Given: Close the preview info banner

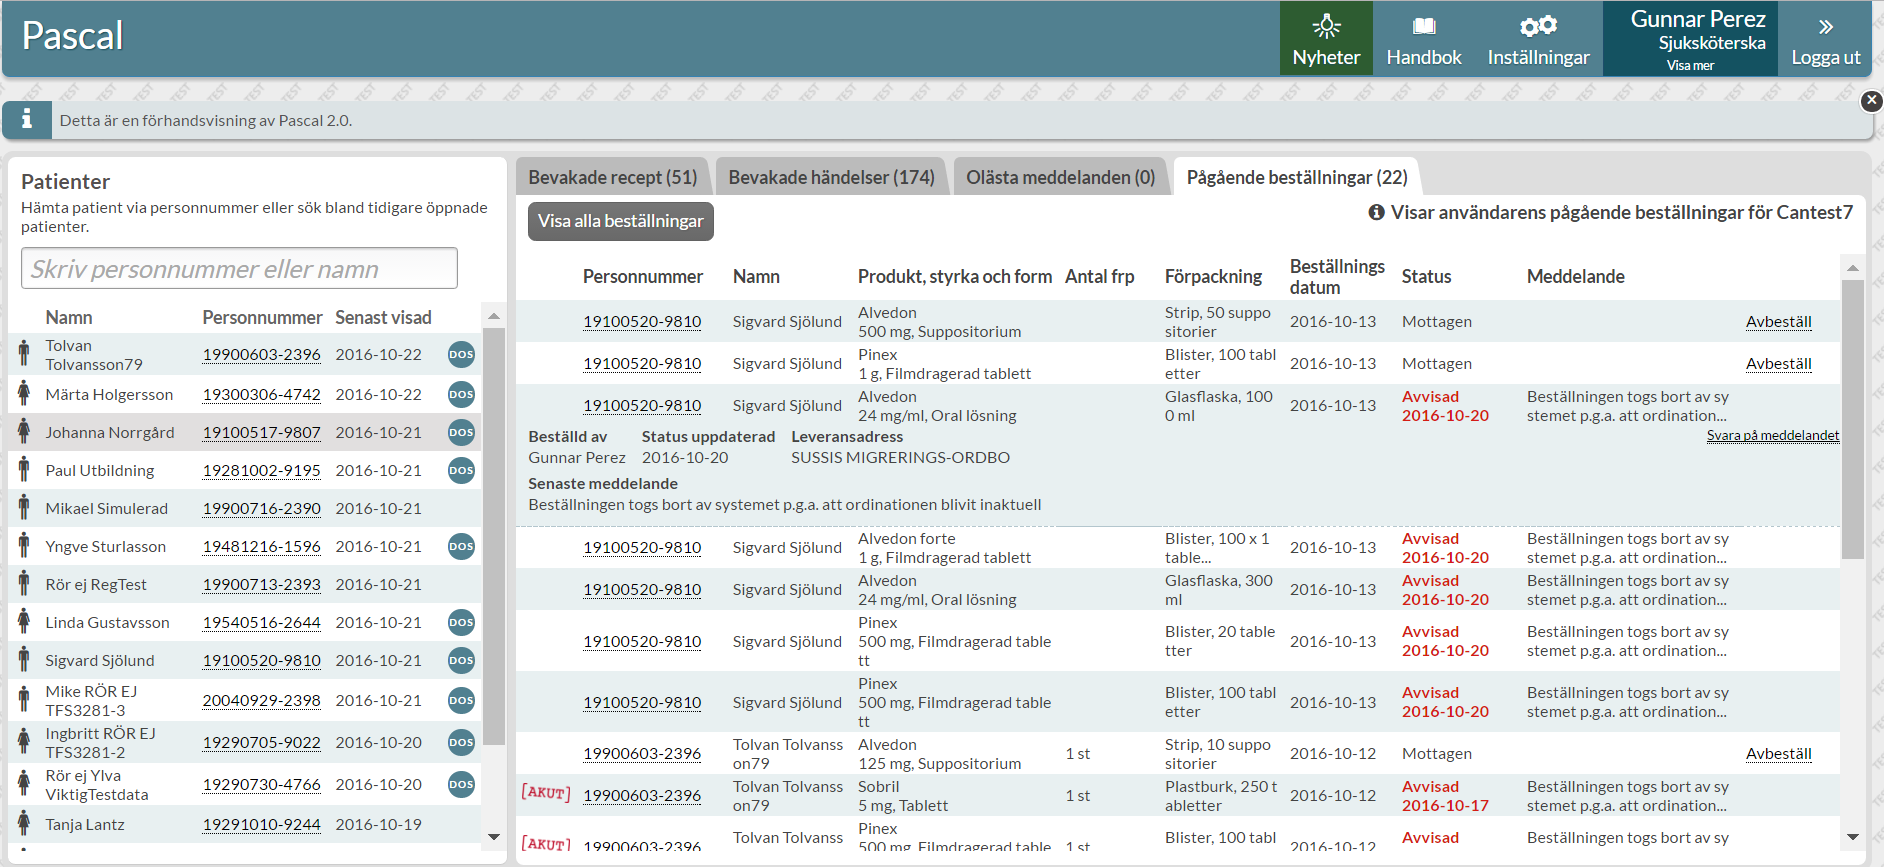Looking at the screenshot, I should 1871,101.
